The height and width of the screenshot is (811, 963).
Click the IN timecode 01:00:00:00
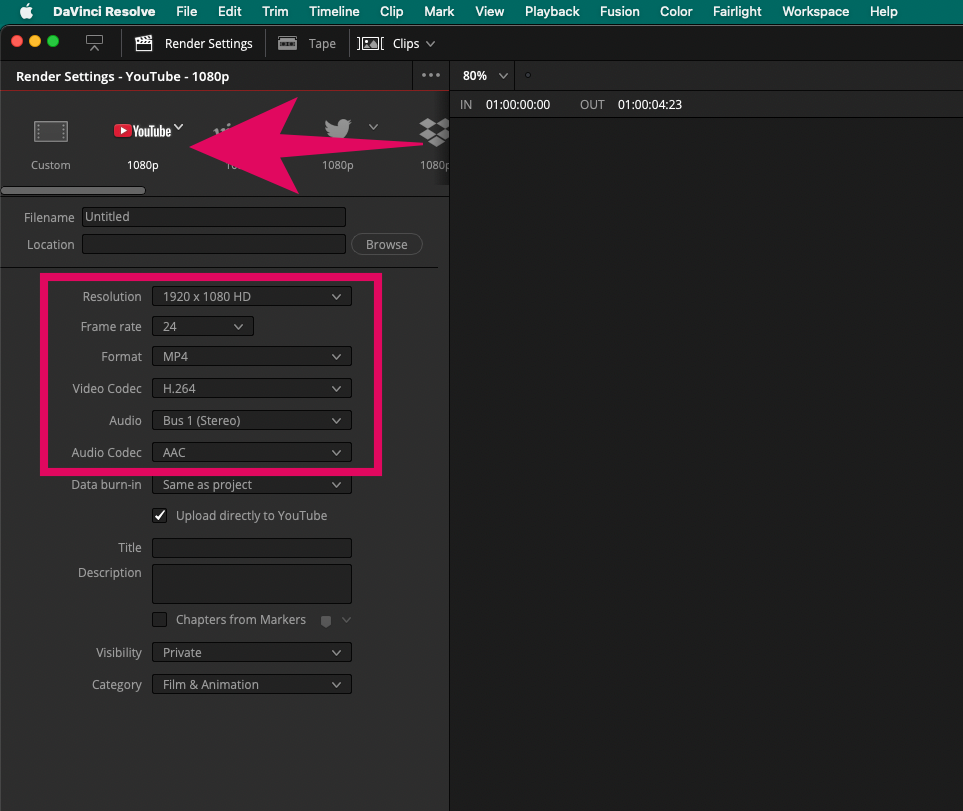tap(518, 105)
